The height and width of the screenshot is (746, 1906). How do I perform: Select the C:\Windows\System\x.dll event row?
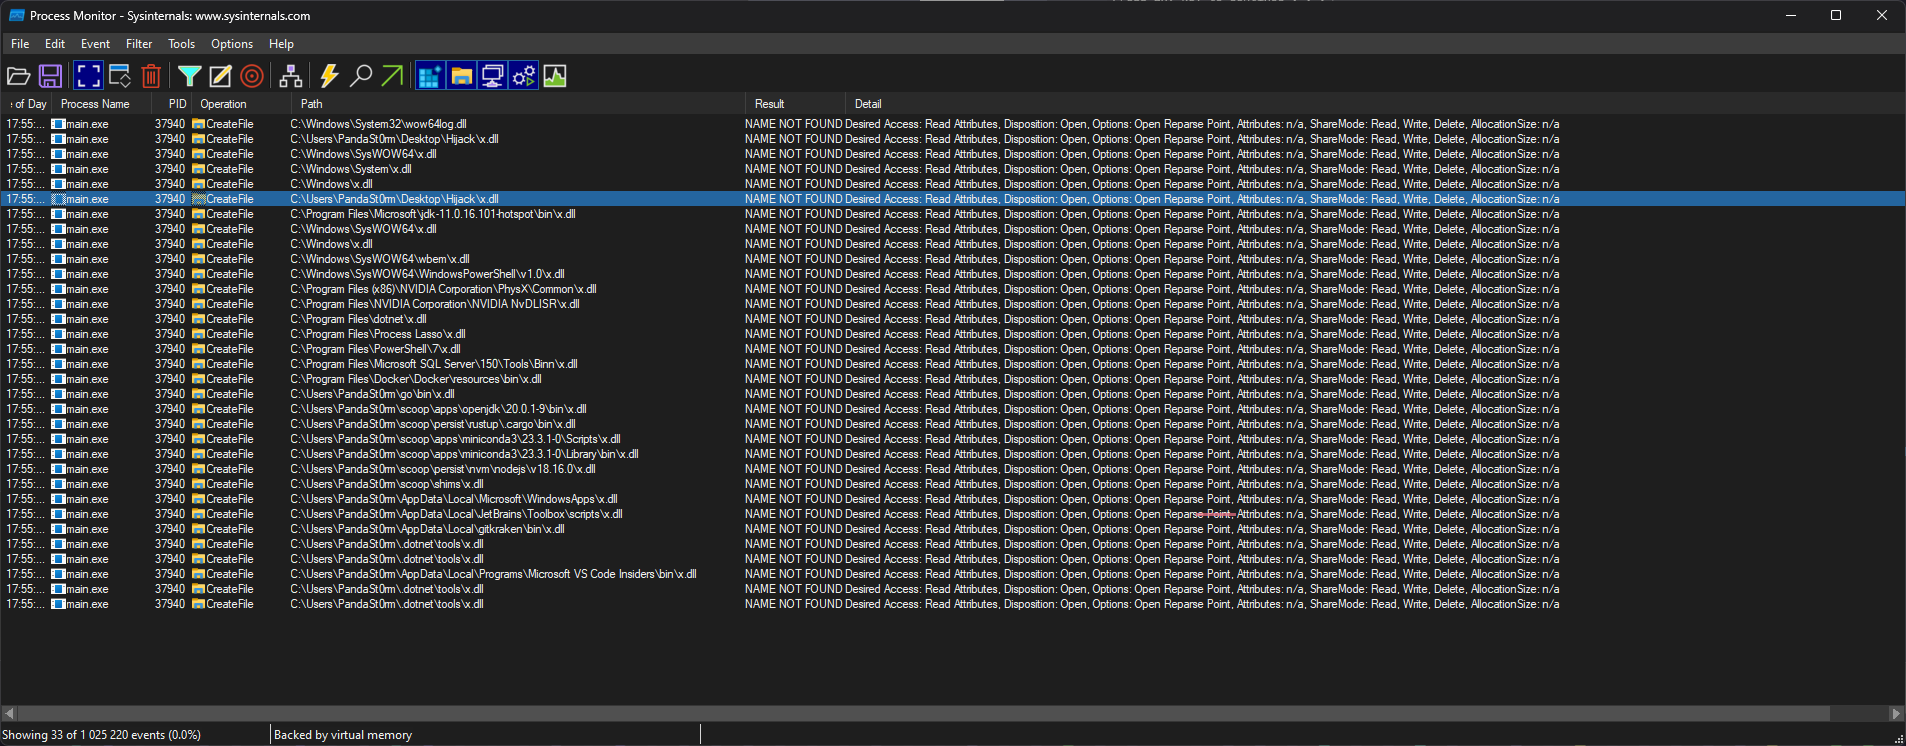click(x=952, y=169)
